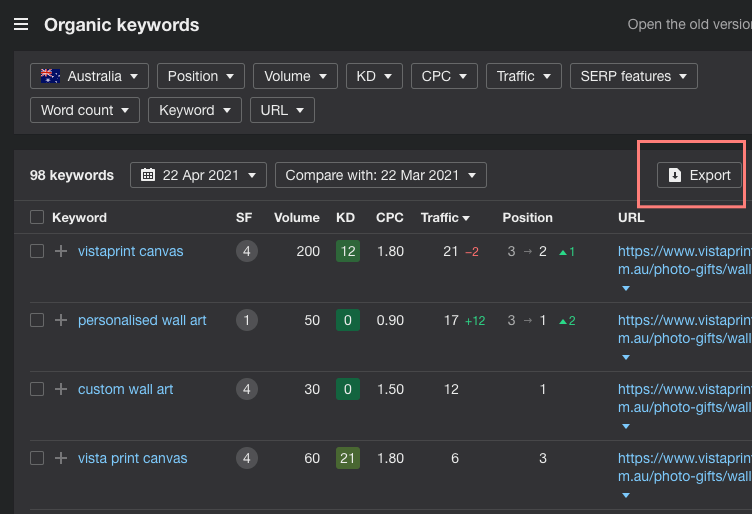Viewport: 752px width, 514px height.
Task: Click the Australia flag icon
Action: click(50, 76)
